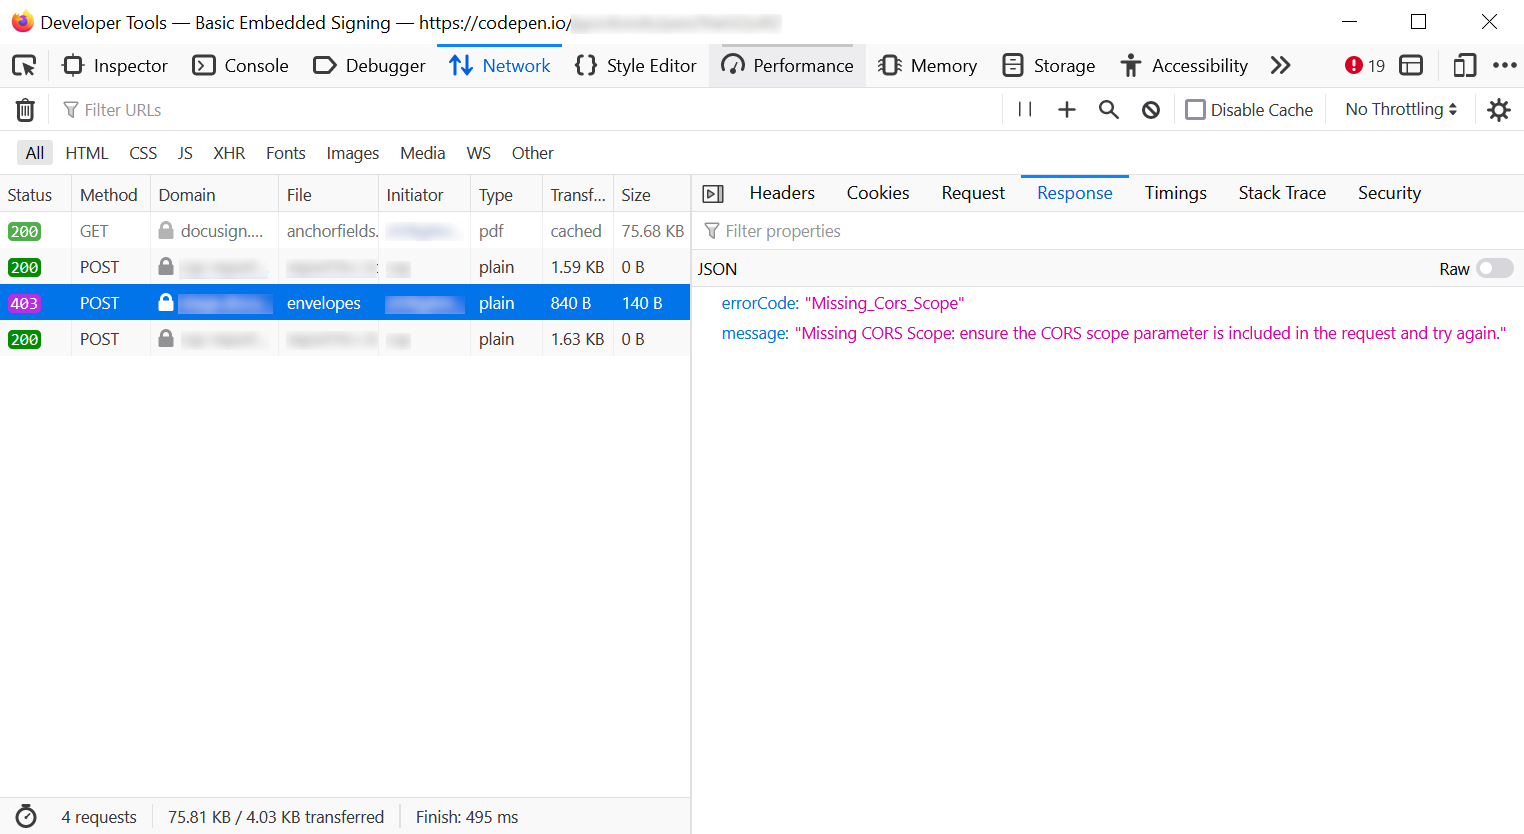Image resolution: width=1524 pixels, height=834 pixels.
Task: Select the element picker tool
Action: tap(24, 65)
